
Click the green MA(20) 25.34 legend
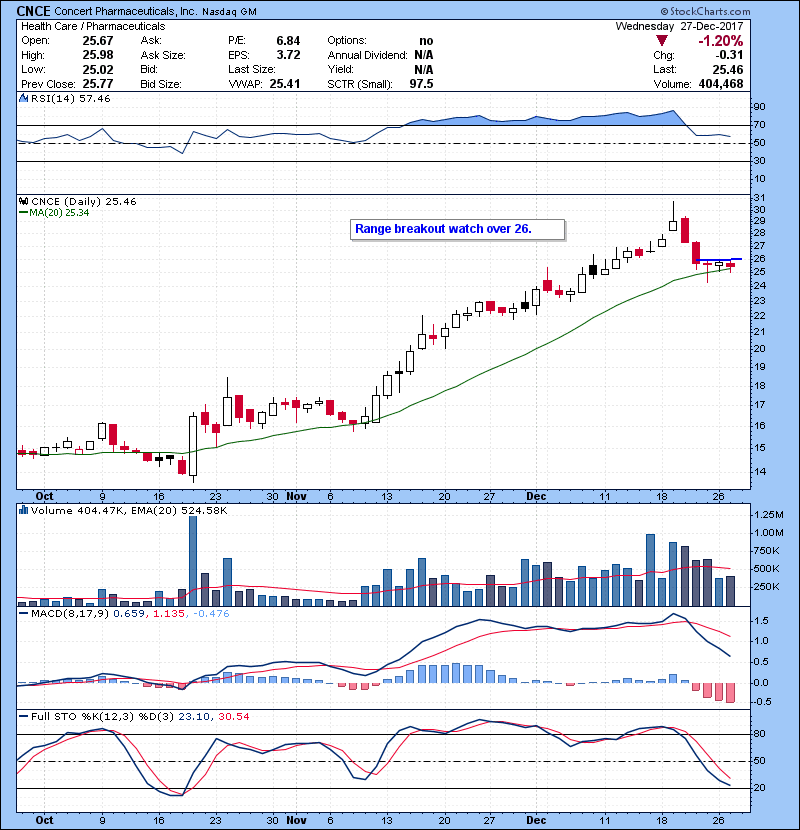pyautogui.click(x=54, y=213)
